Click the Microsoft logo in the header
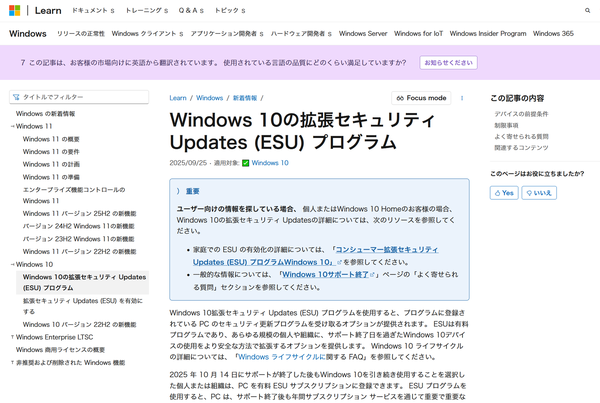The width and height of the screenshot is (600, 403). tap(14, 9)
